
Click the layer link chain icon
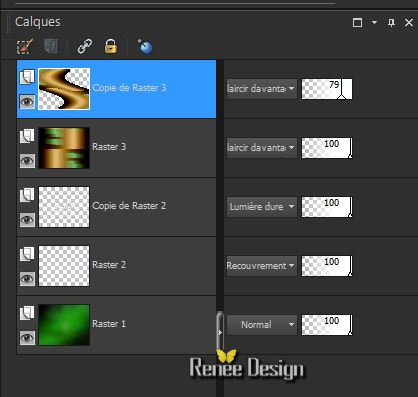pos(85,46)
